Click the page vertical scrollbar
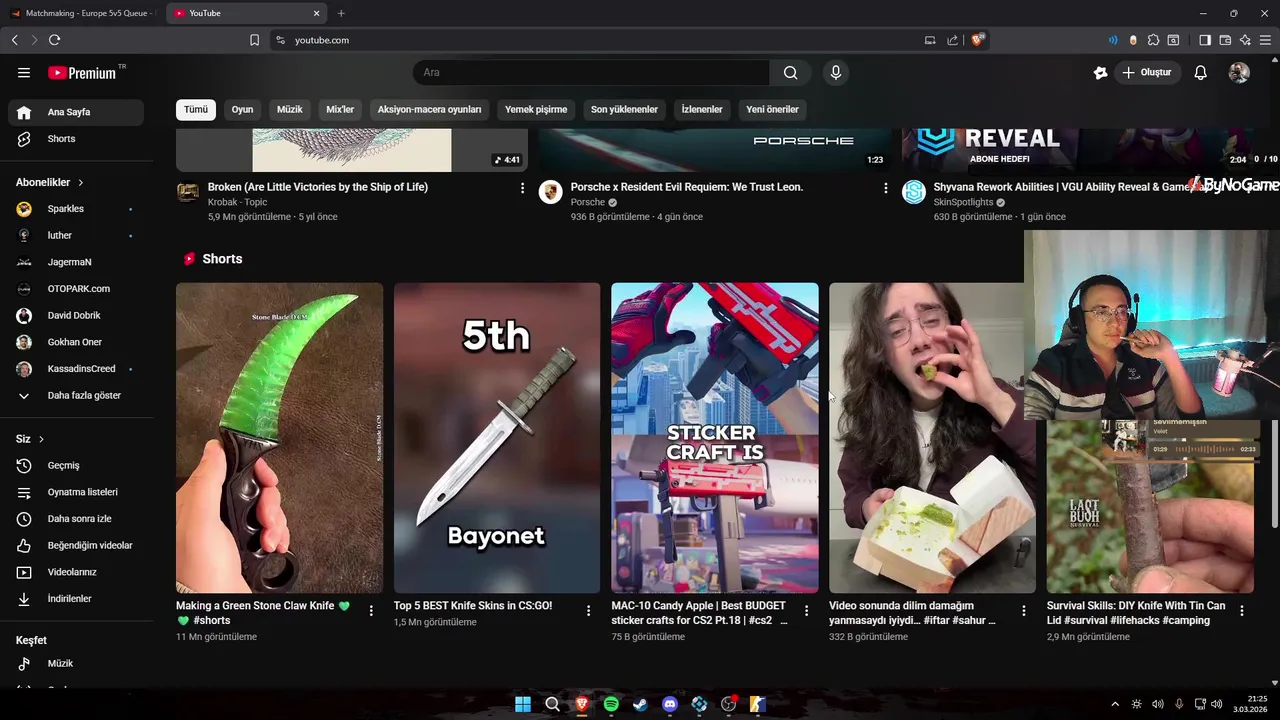 (1274, 474)
